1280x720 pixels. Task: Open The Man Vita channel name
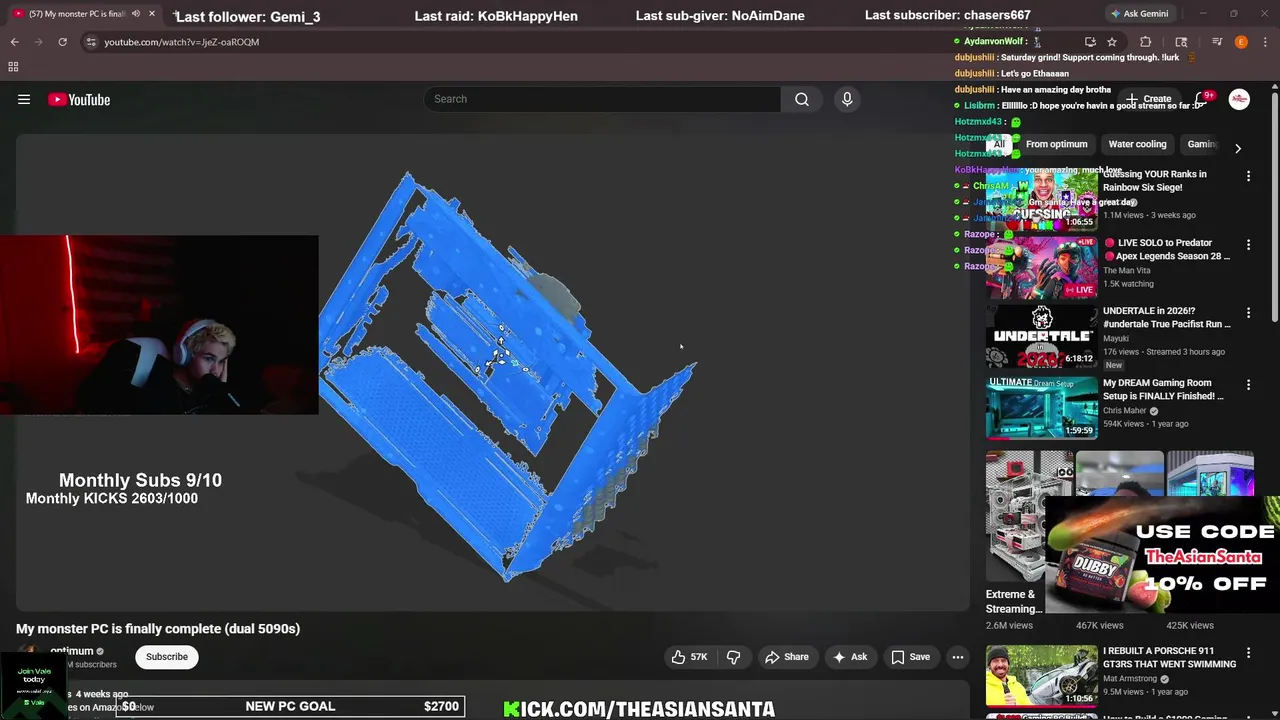click(1126, 271)
